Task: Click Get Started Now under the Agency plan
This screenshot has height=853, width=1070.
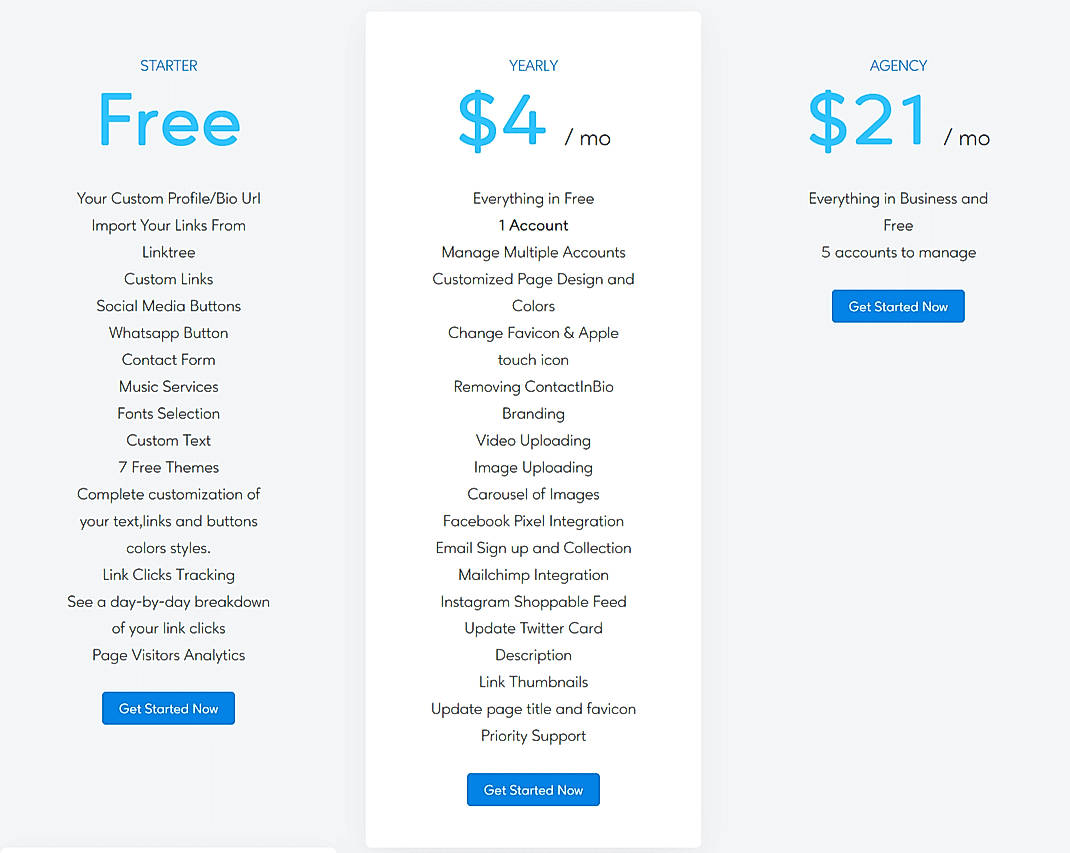Action: click(898, 306)
